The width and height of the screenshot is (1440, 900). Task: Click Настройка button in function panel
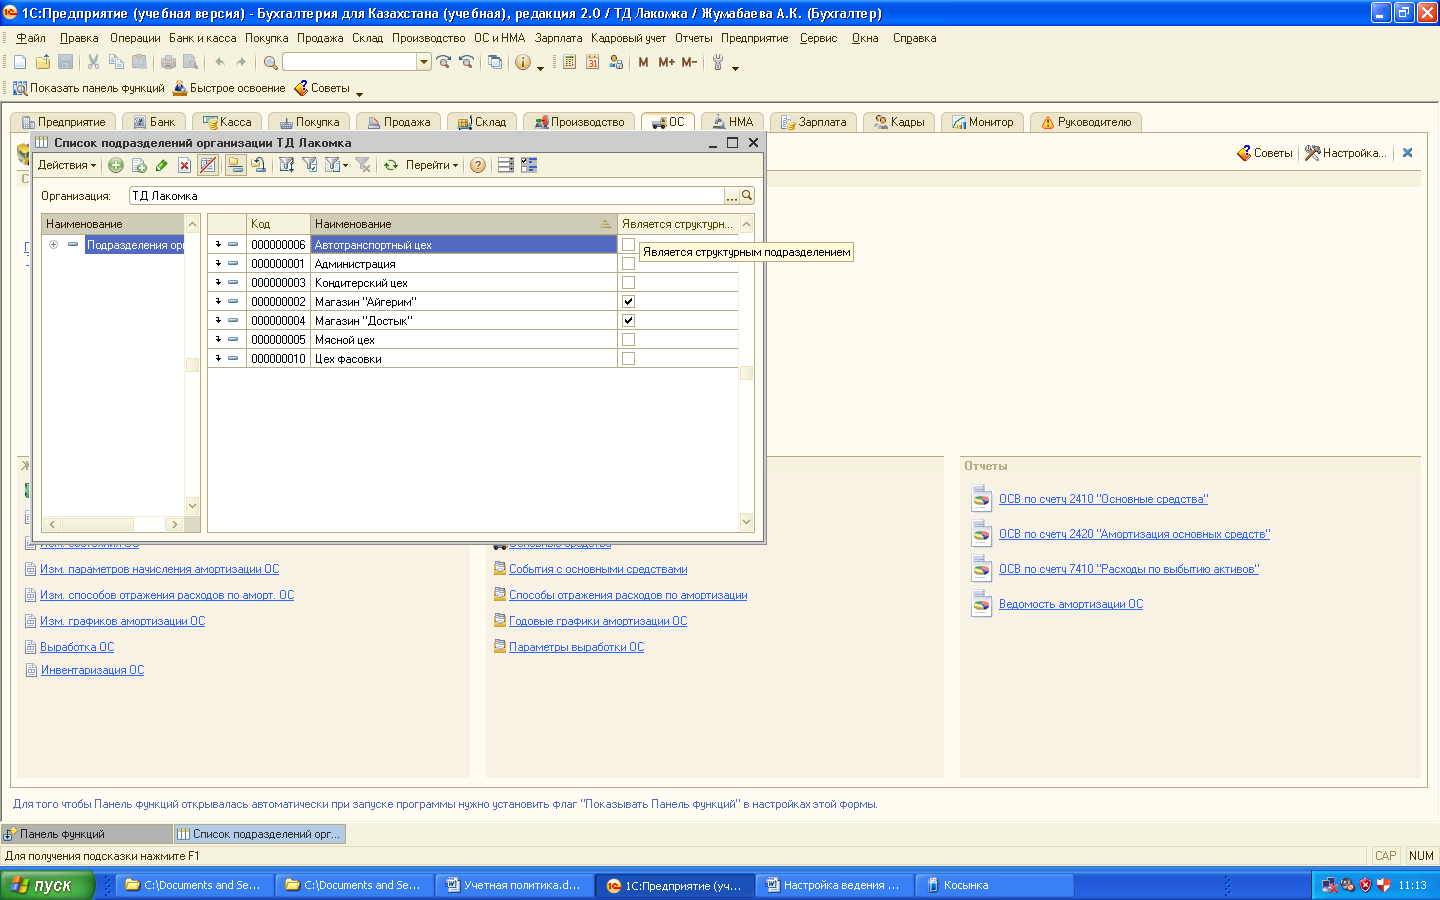1346,153
